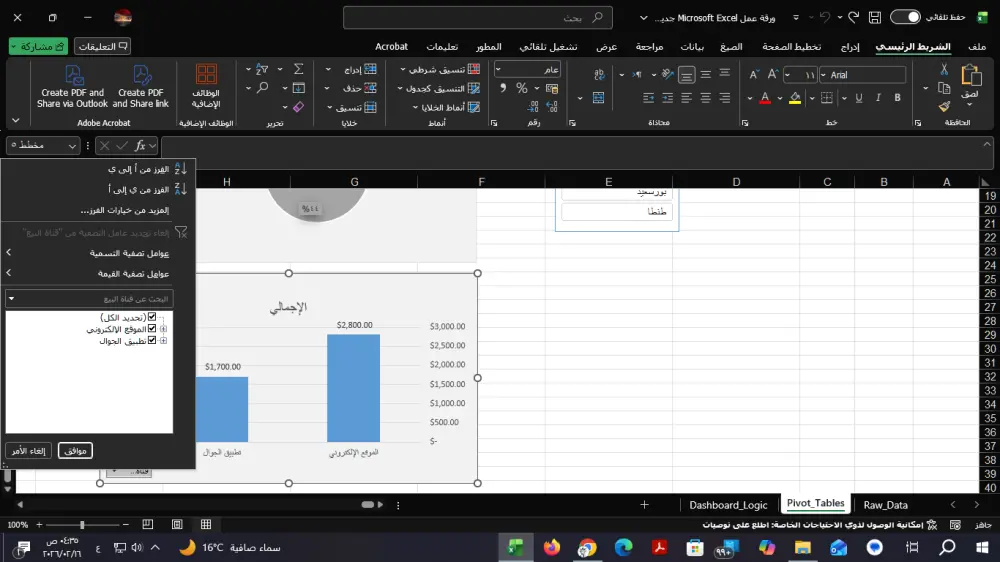Open the Add-ins icon (الوظائف الإضافية)
1000x562 pixels.
click(206, 74)
